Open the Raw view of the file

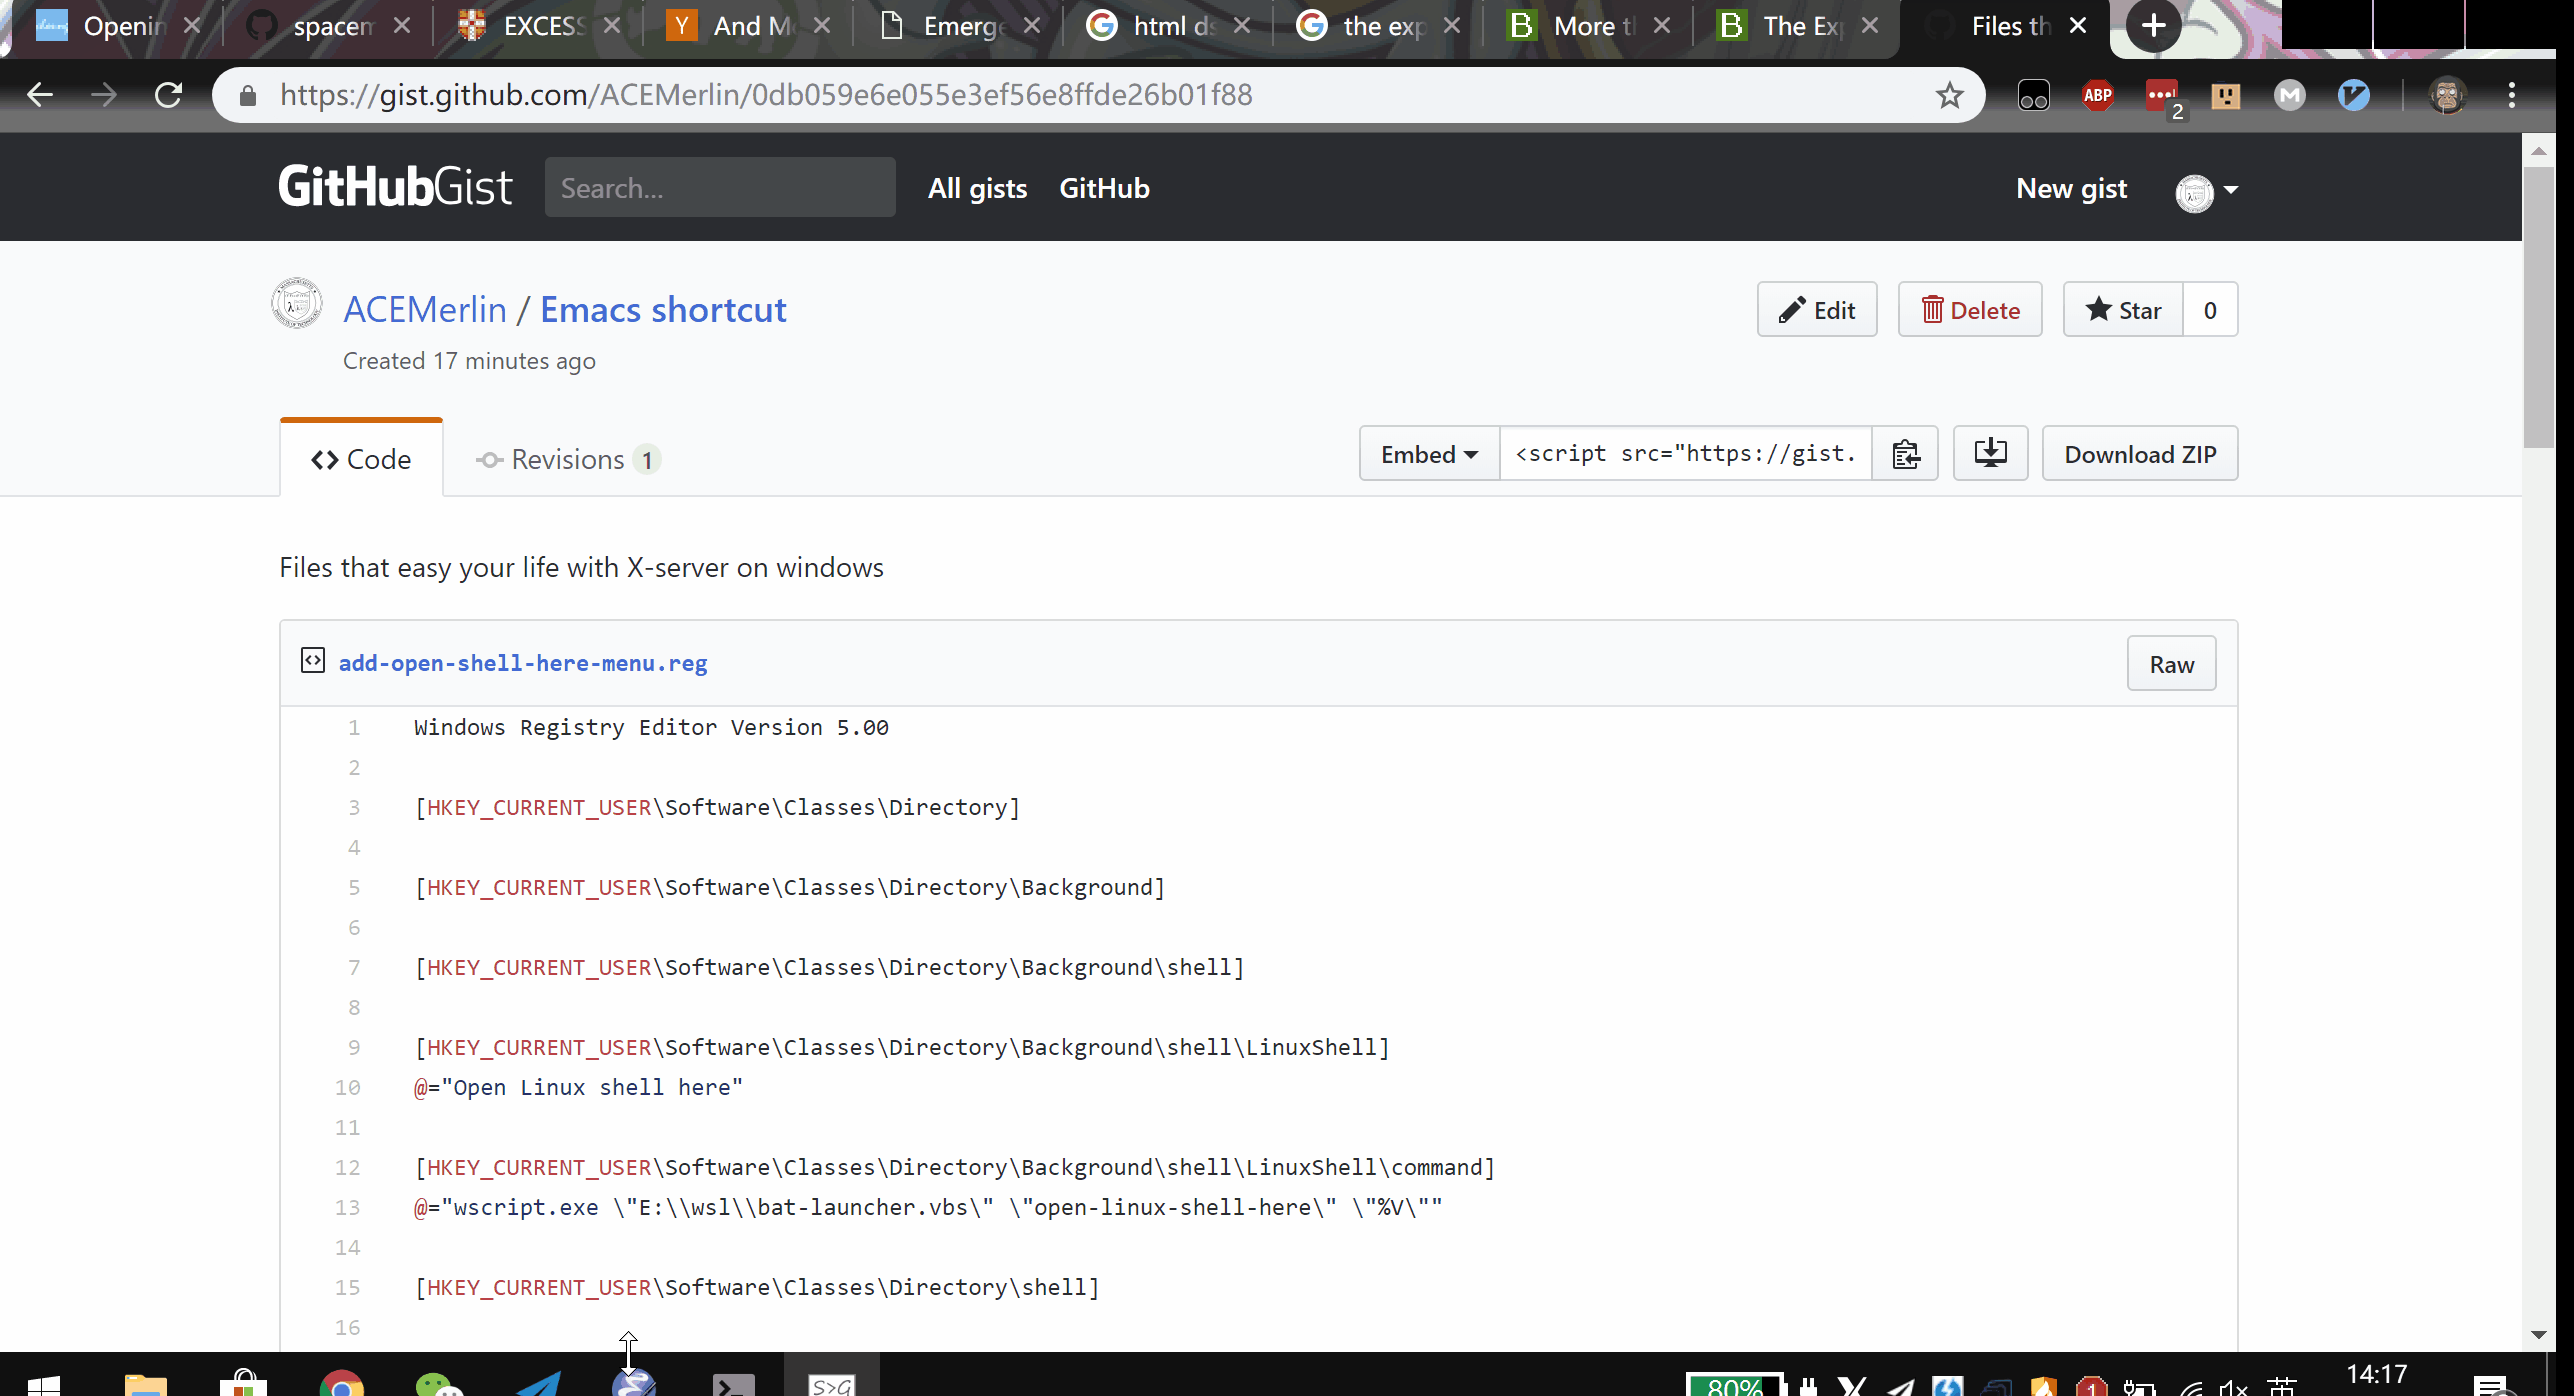[x=2171, y=664]
